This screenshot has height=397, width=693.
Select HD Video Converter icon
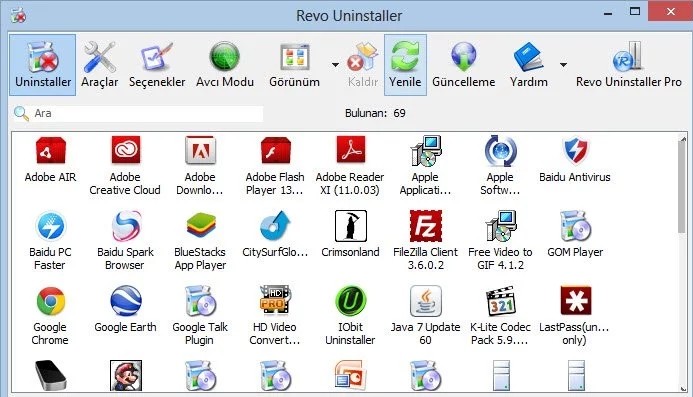(275, 300)
